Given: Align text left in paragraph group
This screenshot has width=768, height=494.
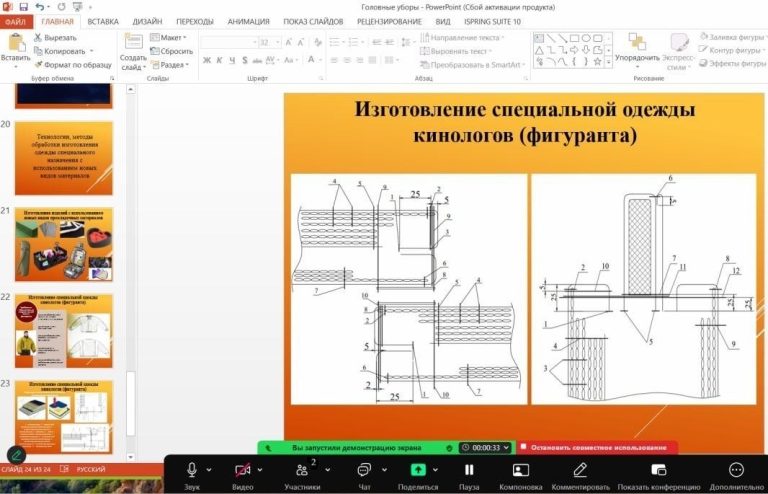Looking at the screenshot, I should click(x=334, y=60).
